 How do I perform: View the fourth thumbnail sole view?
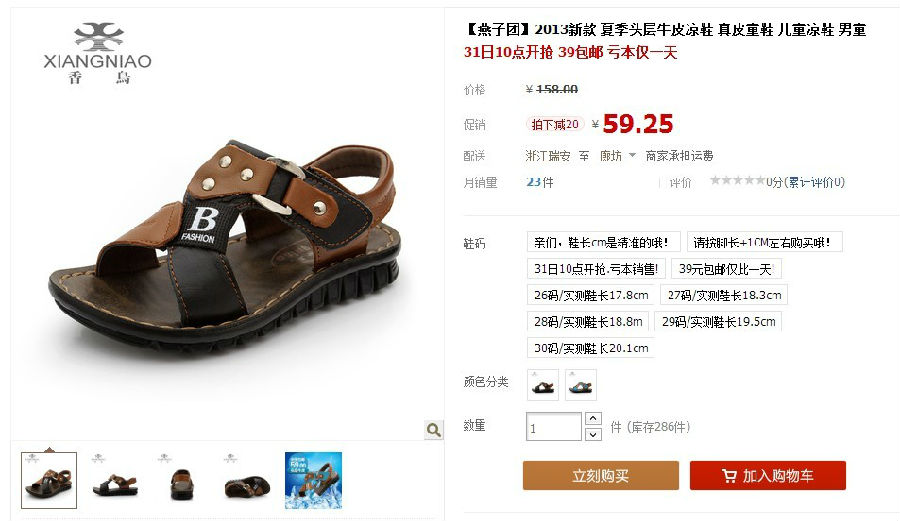pos(247,480)
